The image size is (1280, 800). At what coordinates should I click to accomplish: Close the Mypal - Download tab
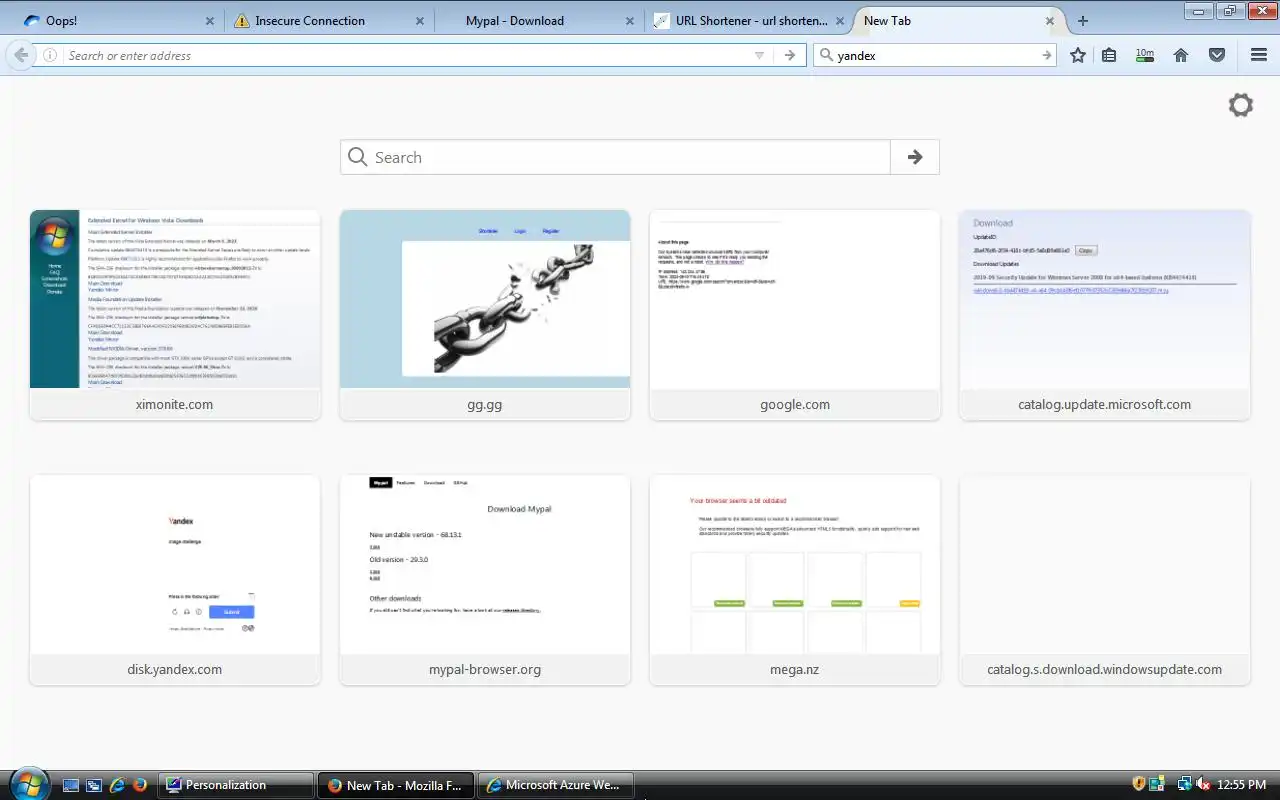[x=630, y=21]
